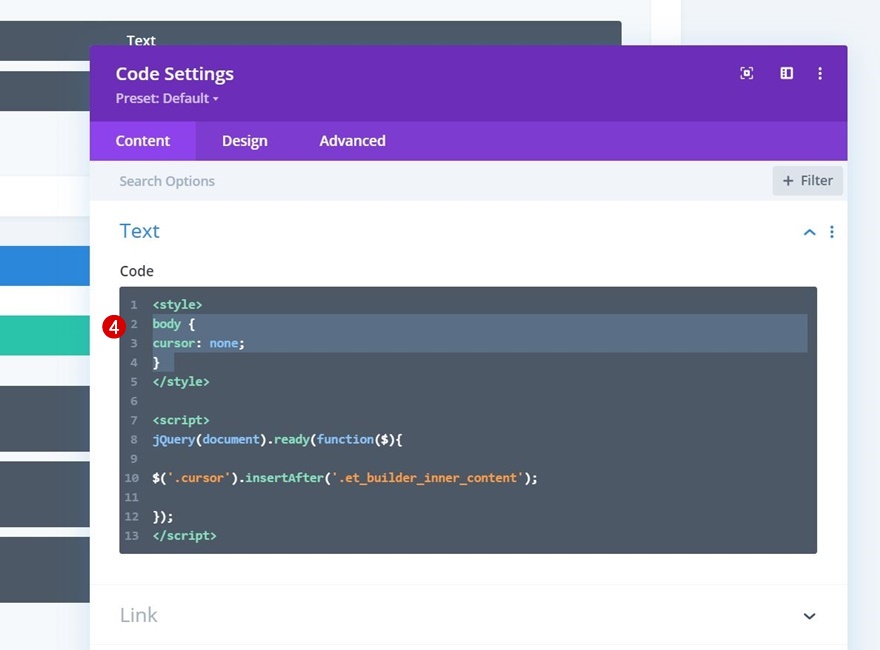This screenshot has width=880, height=650.
Task: Click the teal module bar on left
Action: (x=45, y=335)
